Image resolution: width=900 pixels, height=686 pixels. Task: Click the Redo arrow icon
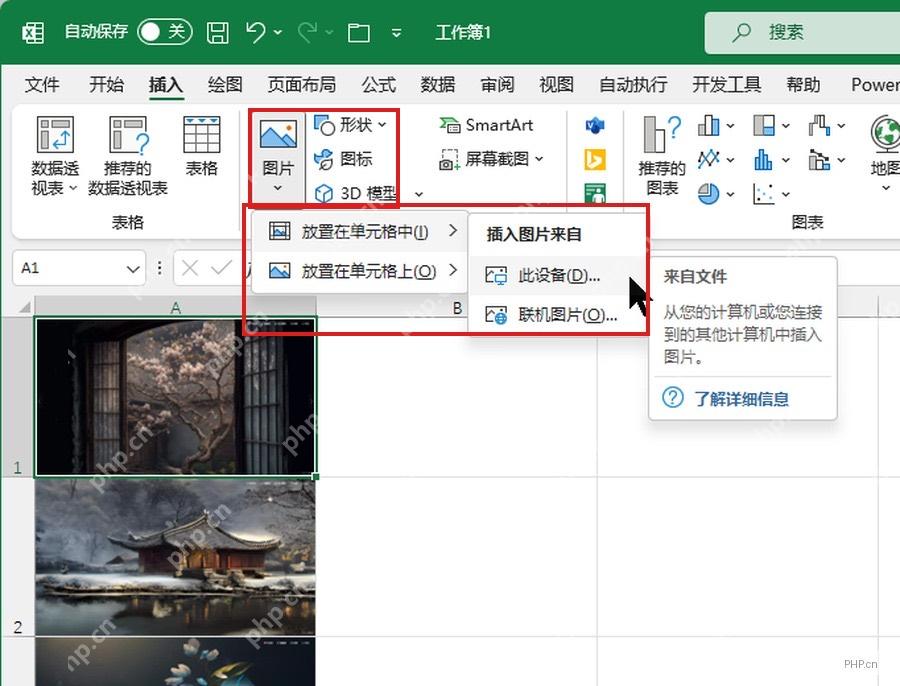click(307, 32)
